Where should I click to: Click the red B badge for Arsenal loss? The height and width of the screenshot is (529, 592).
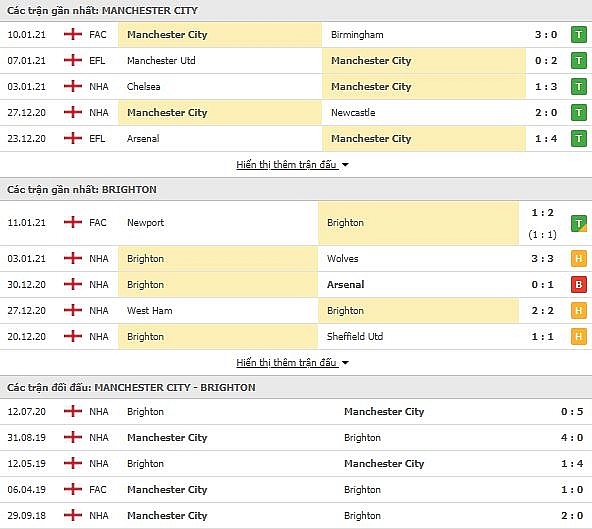tap(578, 285)
